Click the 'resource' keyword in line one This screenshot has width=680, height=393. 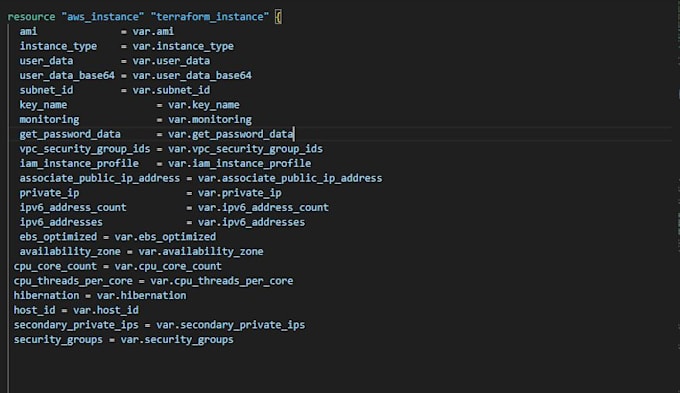[31, 17]
